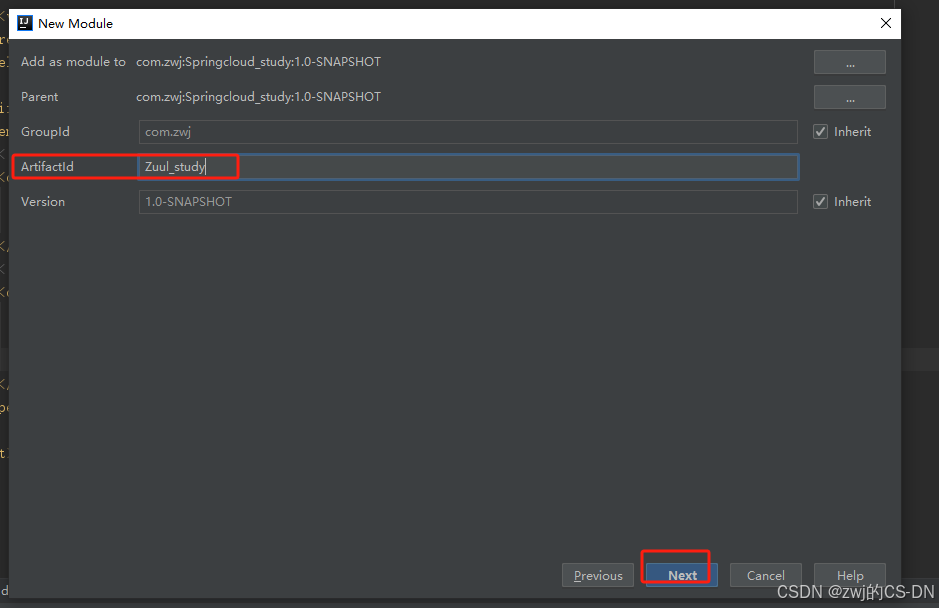Click the 'New Module' title text
This screenshot has width=939, height=608.
coord(75,23)
